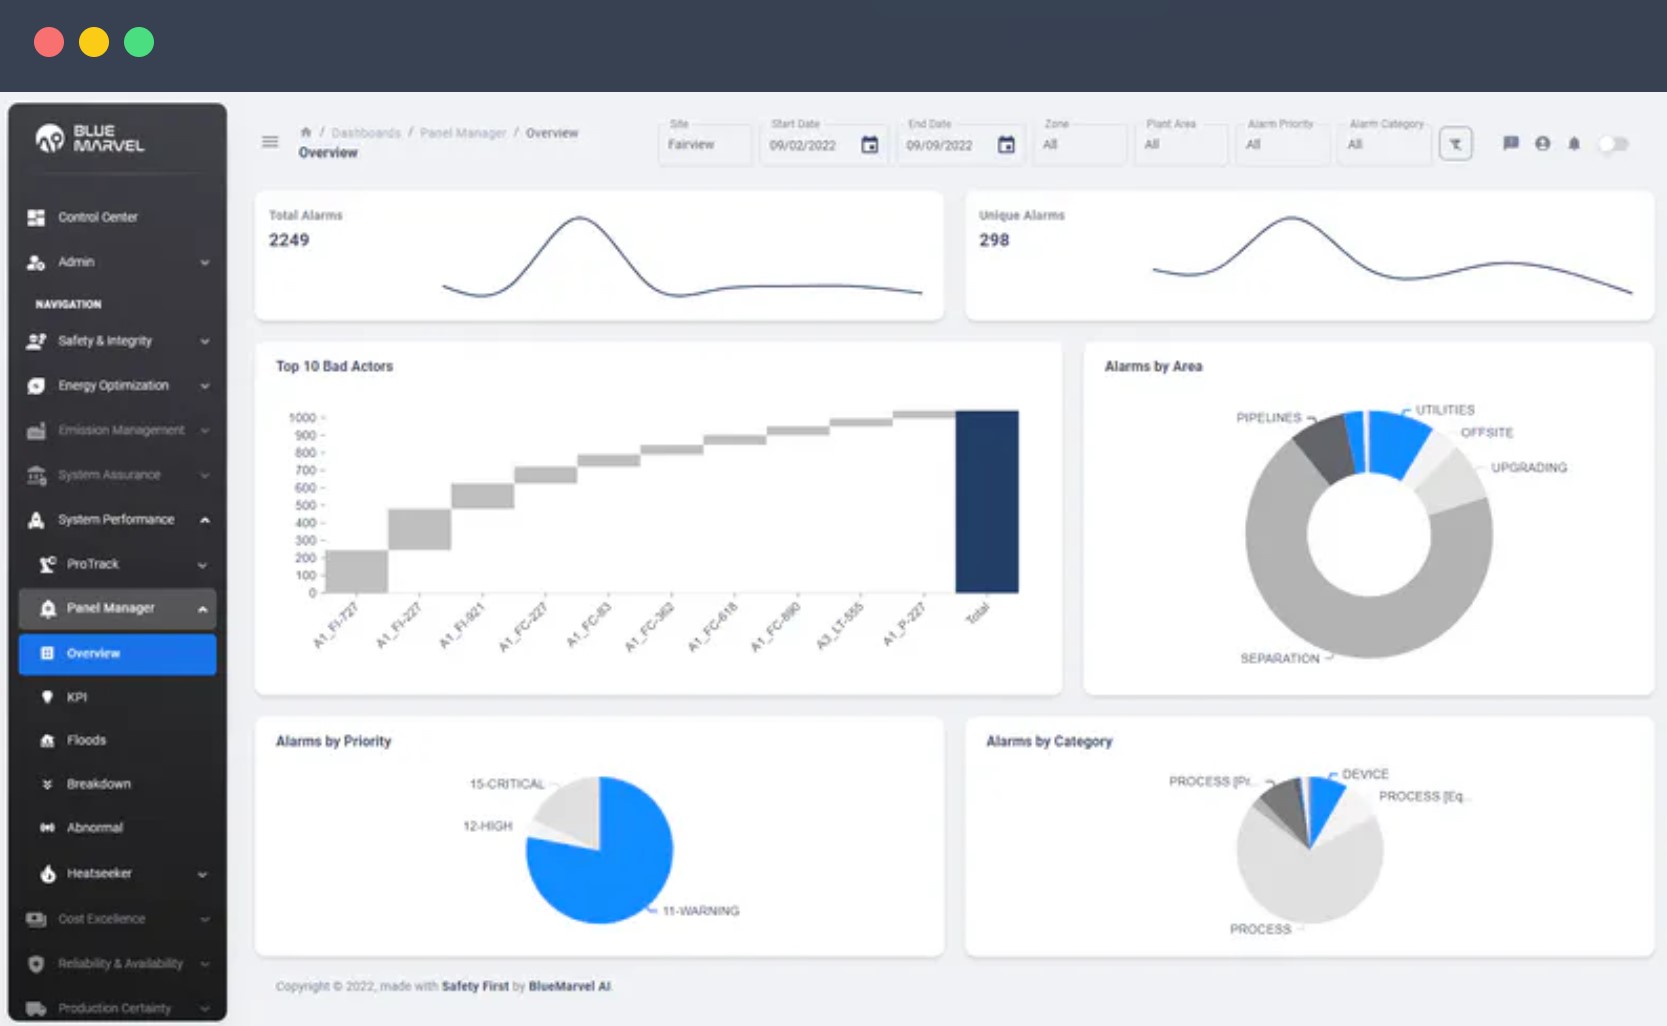
Task: Click the notifications bell icon
Action: [1574, 144]
